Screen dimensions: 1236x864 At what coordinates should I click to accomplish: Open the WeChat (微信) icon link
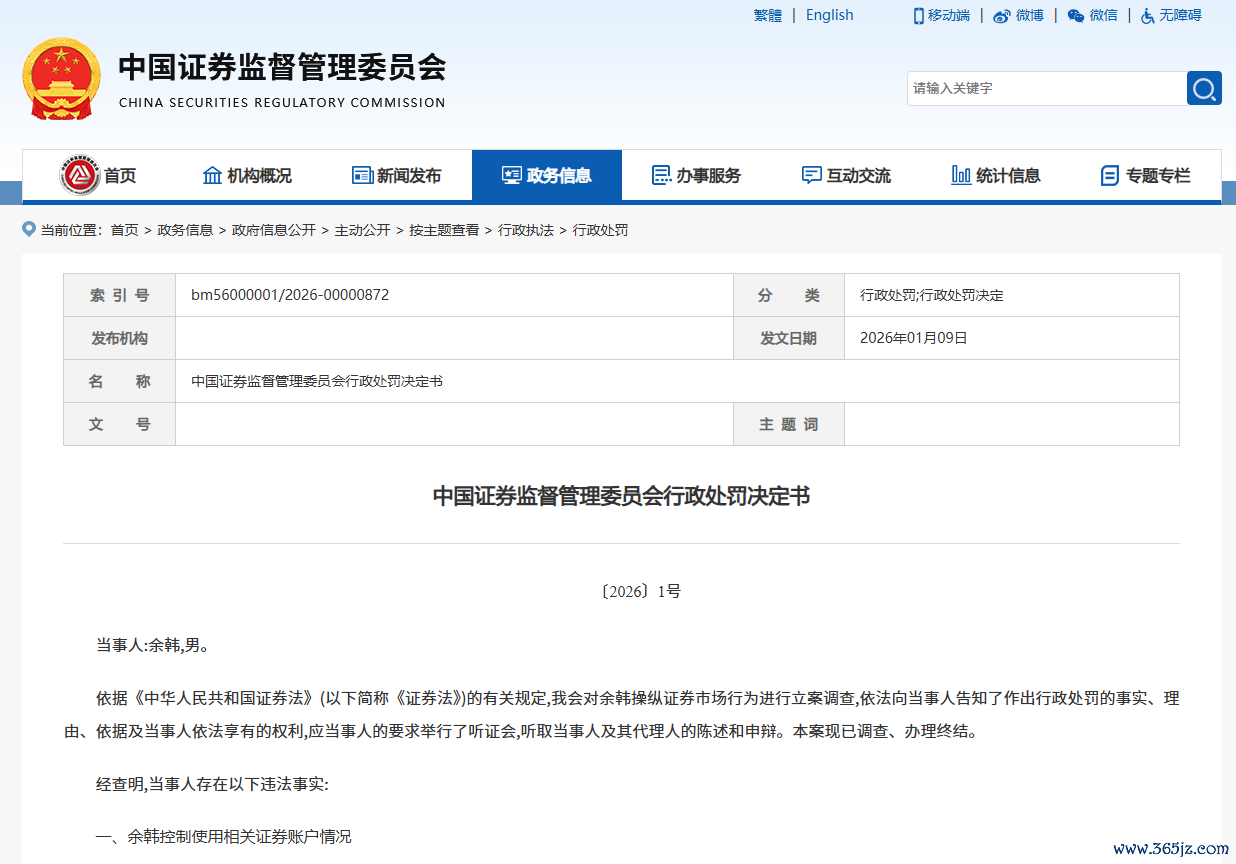(x=1076, y=16)
